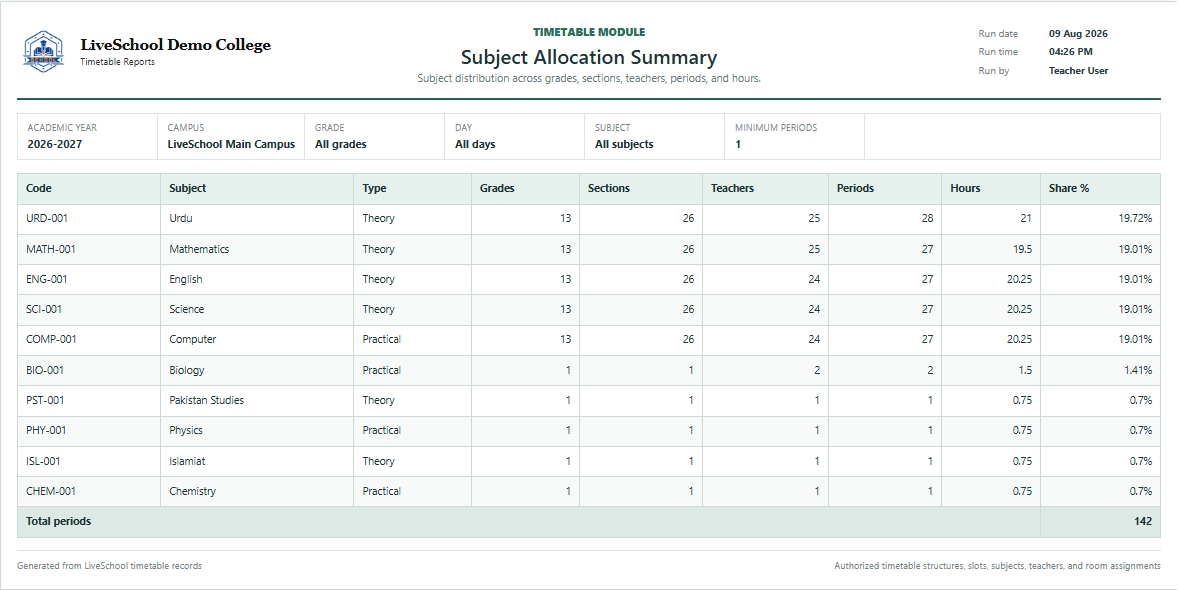Image resolution: width=1178 pixels, height=591 pixels.
Task: Click the All grades filter value
Action: (340, 144)
